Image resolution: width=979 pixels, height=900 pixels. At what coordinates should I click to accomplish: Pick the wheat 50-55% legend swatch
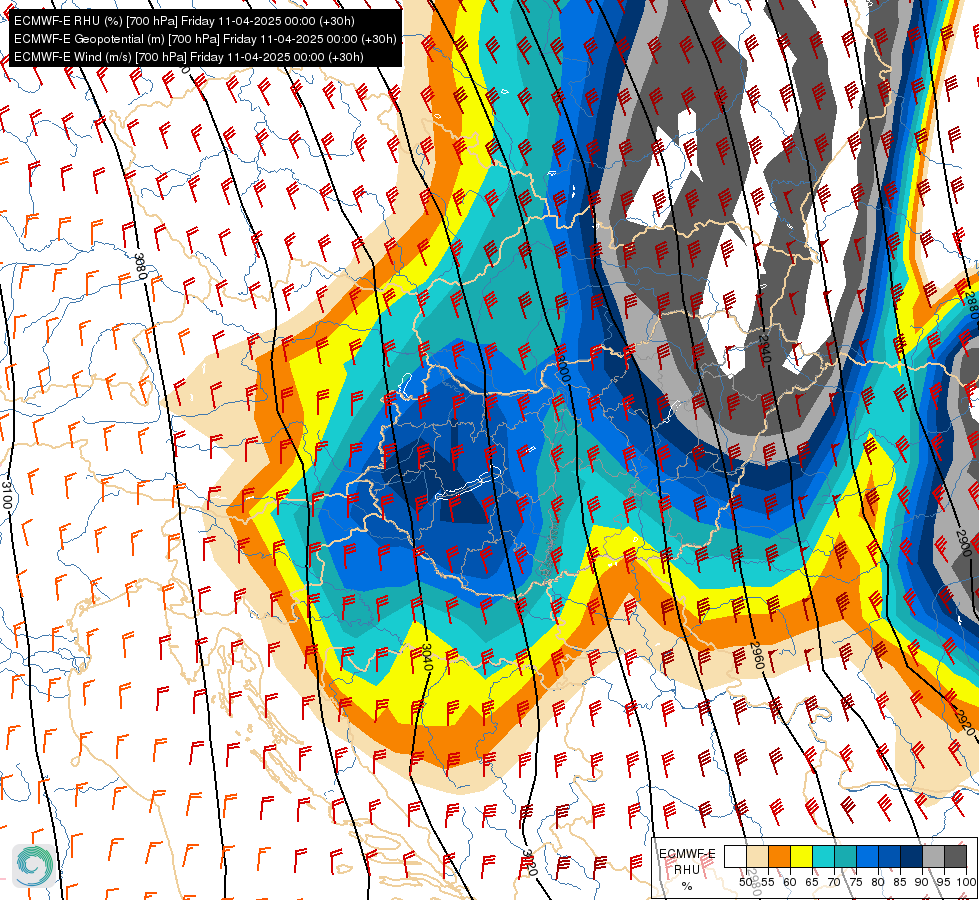757,856
